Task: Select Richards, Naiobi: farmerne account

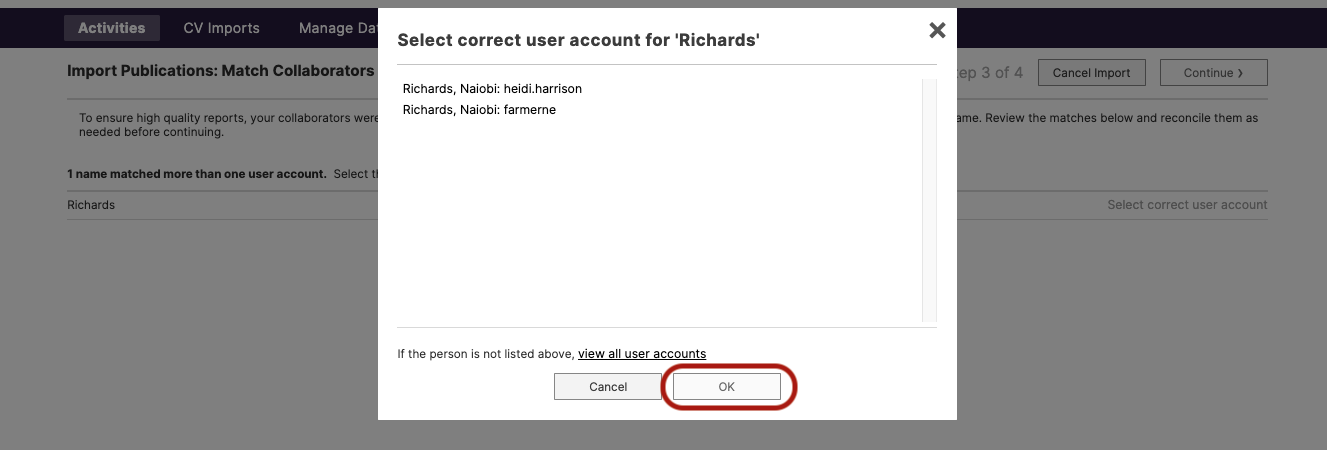Action: tap(479, 110)
